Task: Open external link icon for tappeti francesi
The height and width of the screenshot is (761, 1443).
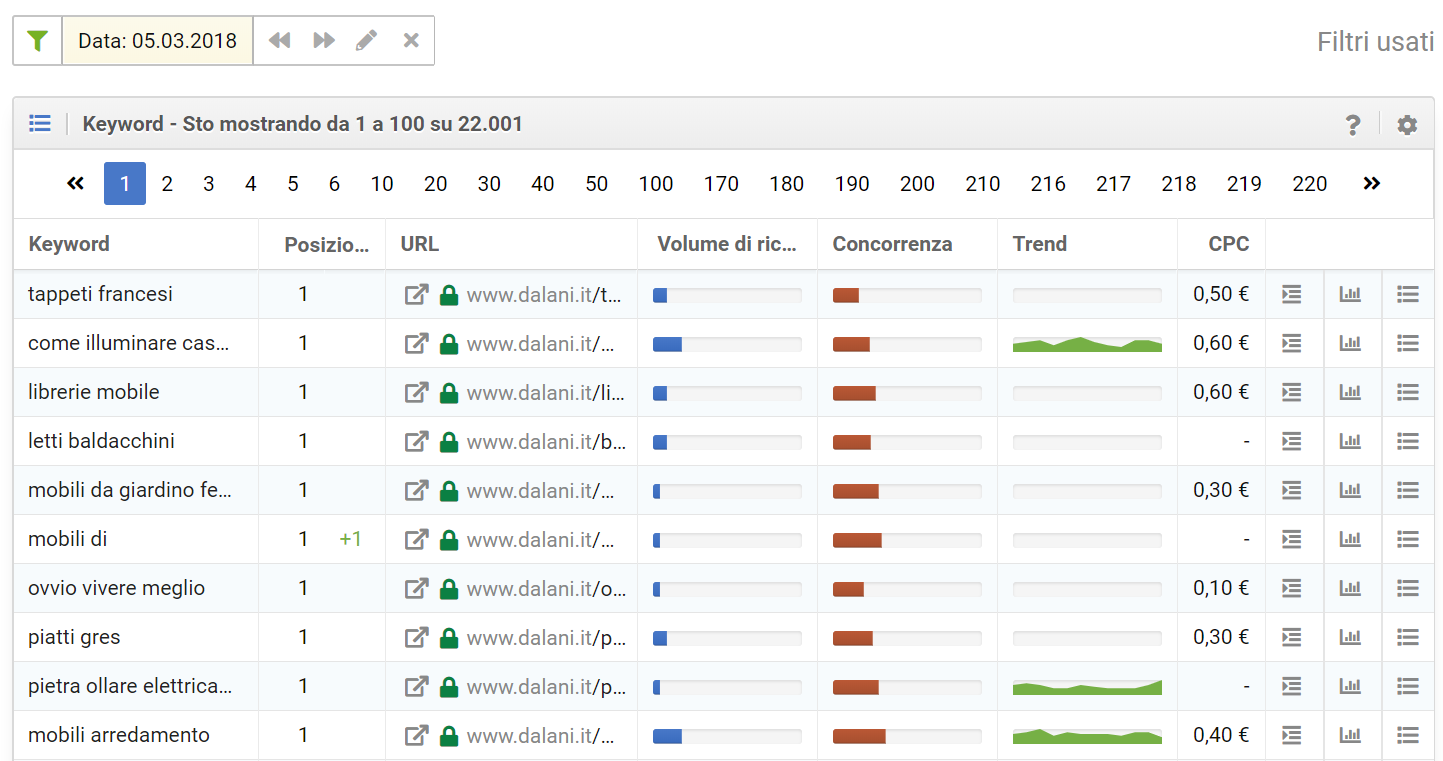Action: point(416,294)
